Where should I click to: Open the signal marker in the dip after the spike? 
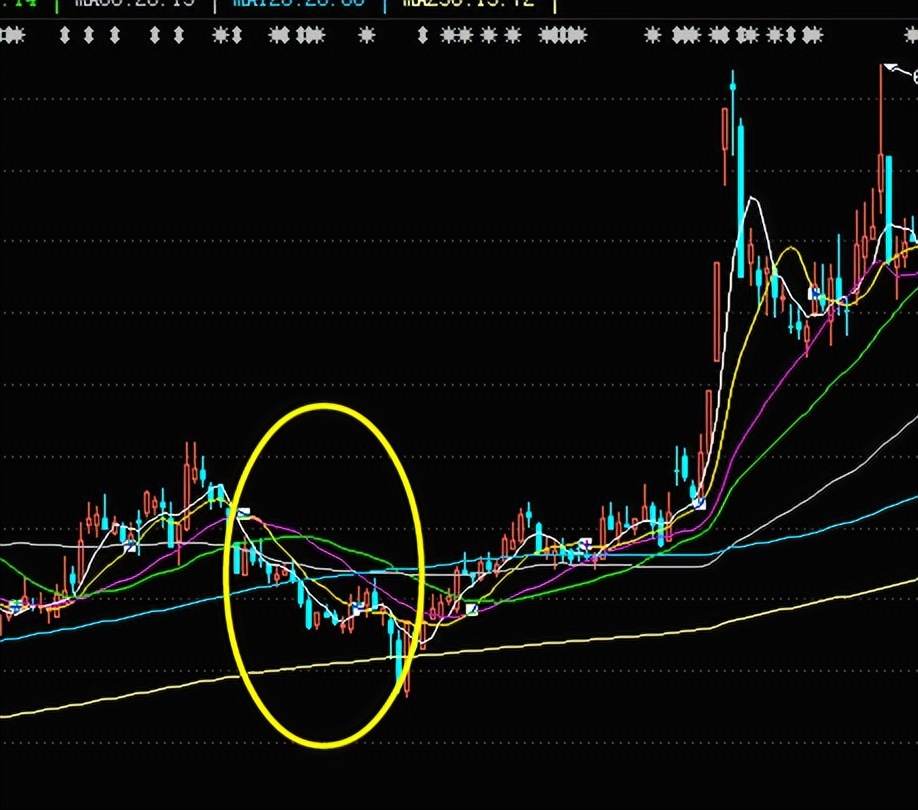pos(814,293)
